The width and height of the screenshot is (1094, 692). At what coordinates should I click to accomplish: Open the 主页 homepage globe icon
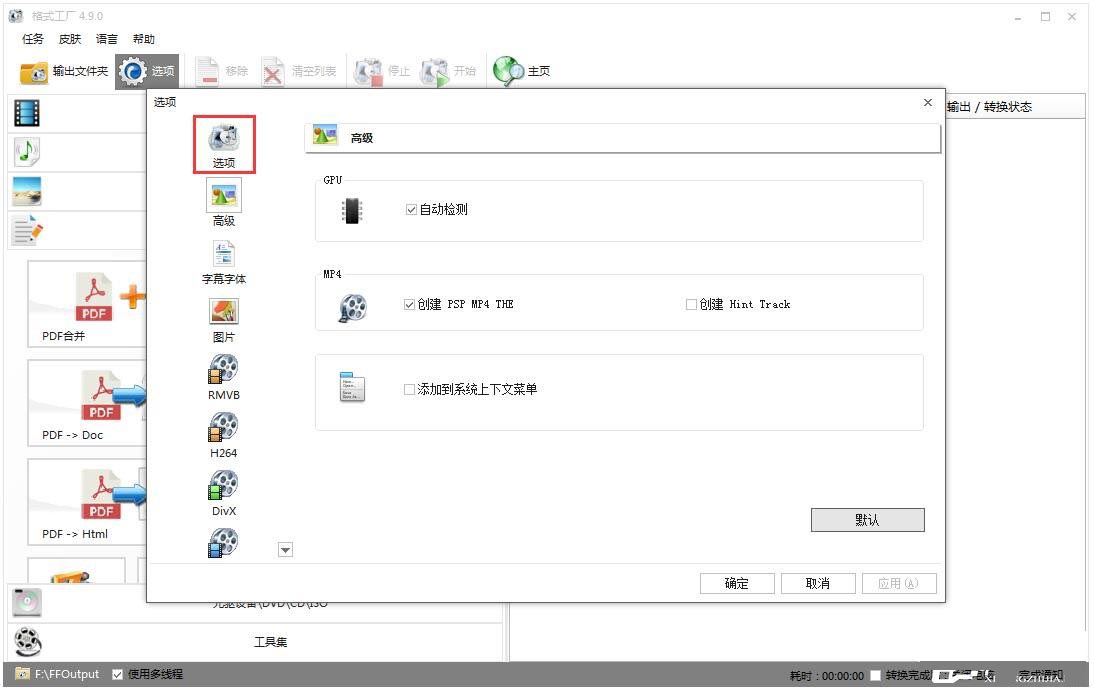[508, 71]
